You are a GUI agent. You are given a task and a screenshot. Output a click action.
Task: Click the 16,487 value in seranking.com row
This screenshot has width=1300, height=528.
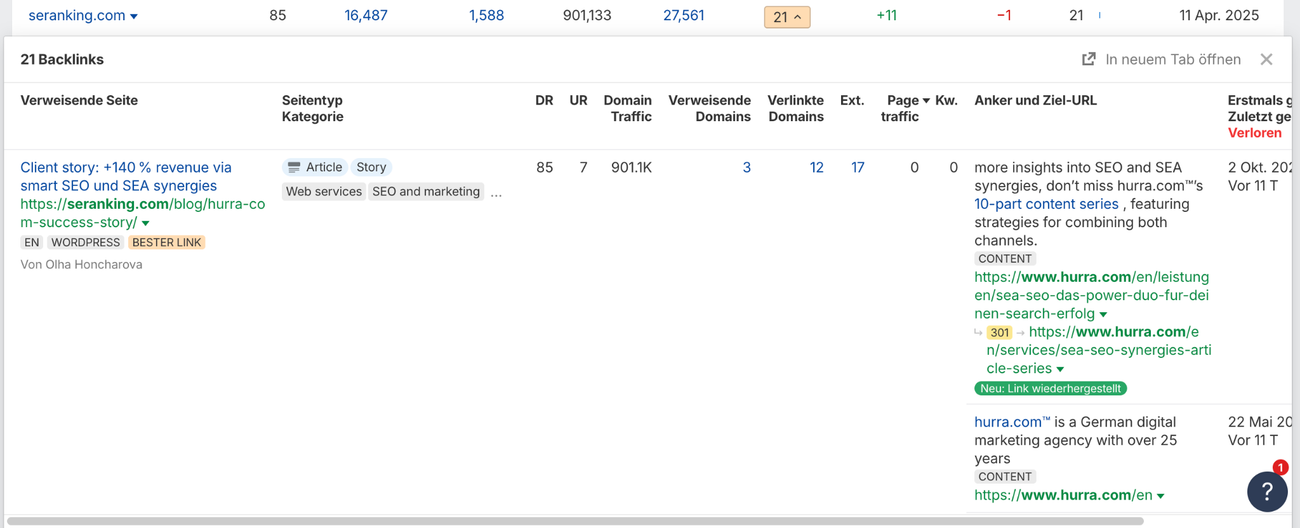[x=366, y=16]
